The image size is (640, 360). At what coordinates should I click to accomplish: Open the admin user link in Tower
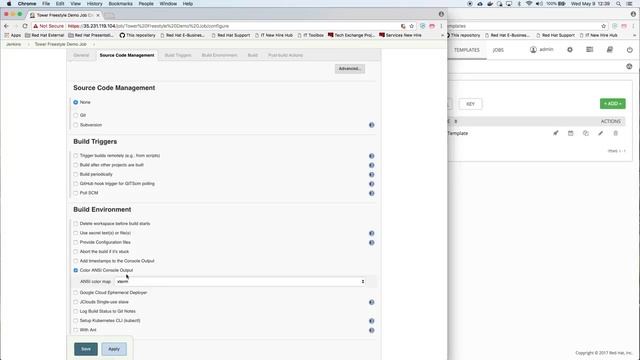[542, 49]
